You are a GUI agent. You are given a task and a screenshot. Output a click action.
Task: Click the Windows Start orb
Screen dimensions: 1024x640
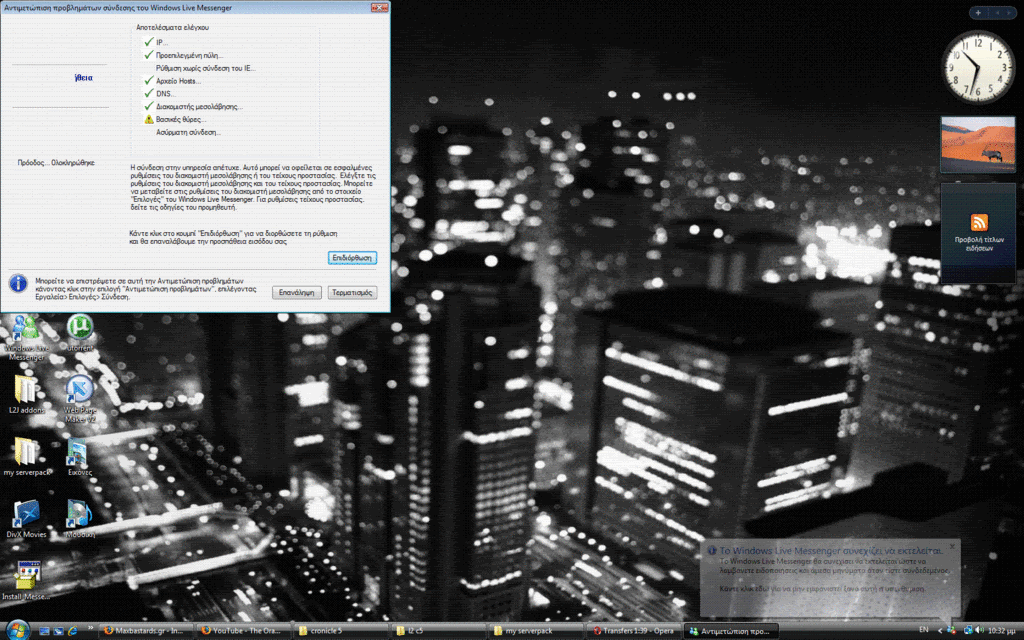pos(17,630)
